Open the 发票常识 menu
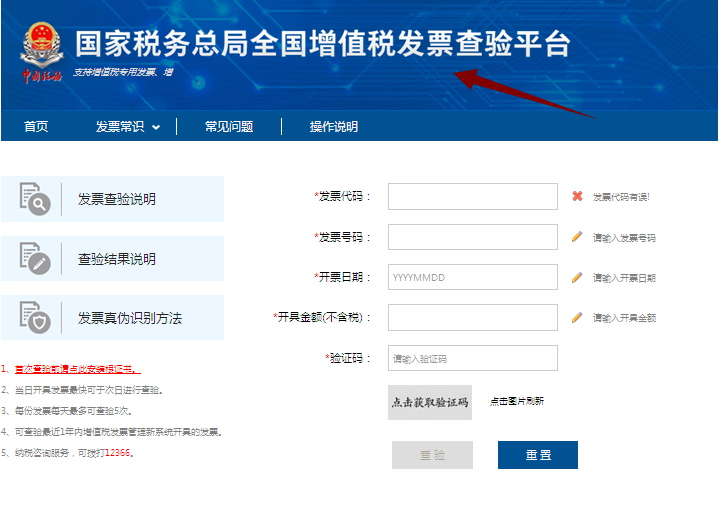The image size is (727, 510). 120,126
